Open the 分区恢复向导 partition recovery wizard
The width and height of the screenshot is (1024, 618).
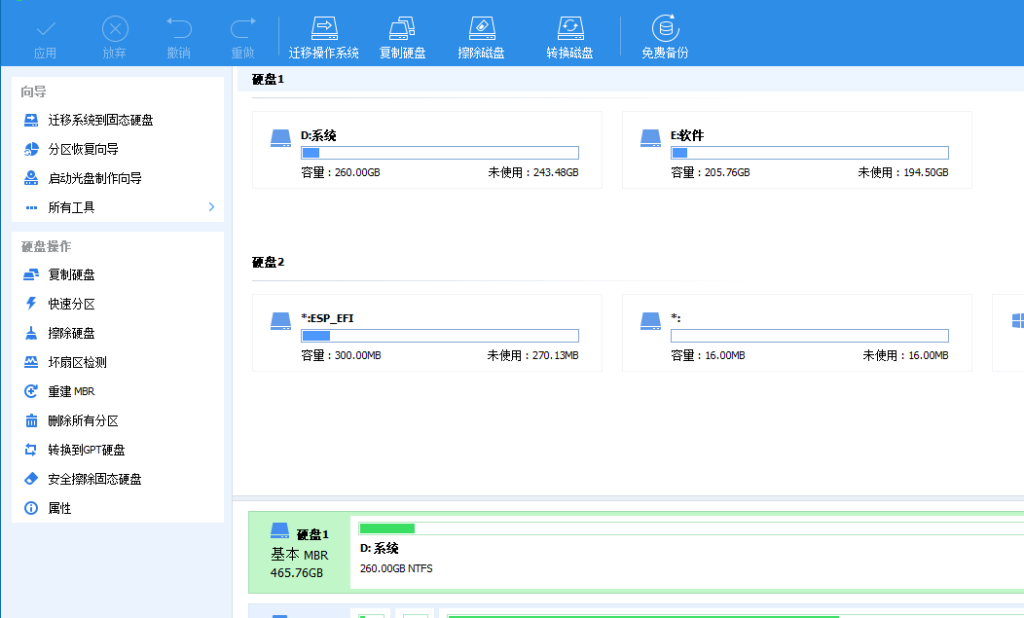pos(83,149)
